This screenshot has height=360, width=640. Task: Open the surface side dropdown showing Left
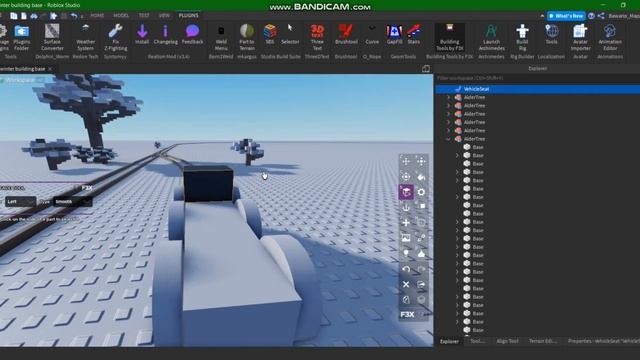(20, 202)
